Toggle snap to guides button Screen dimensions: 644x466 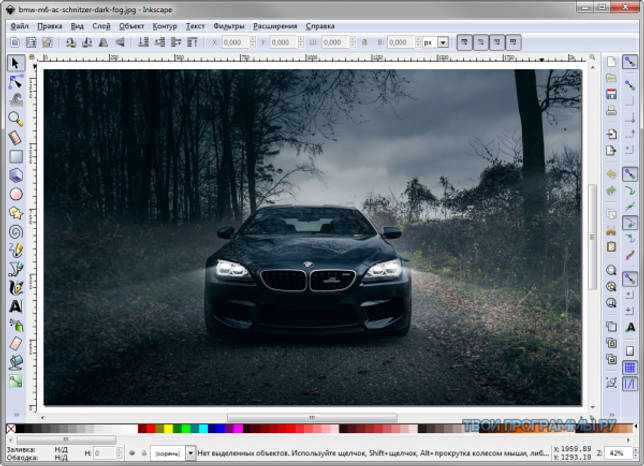630,384
